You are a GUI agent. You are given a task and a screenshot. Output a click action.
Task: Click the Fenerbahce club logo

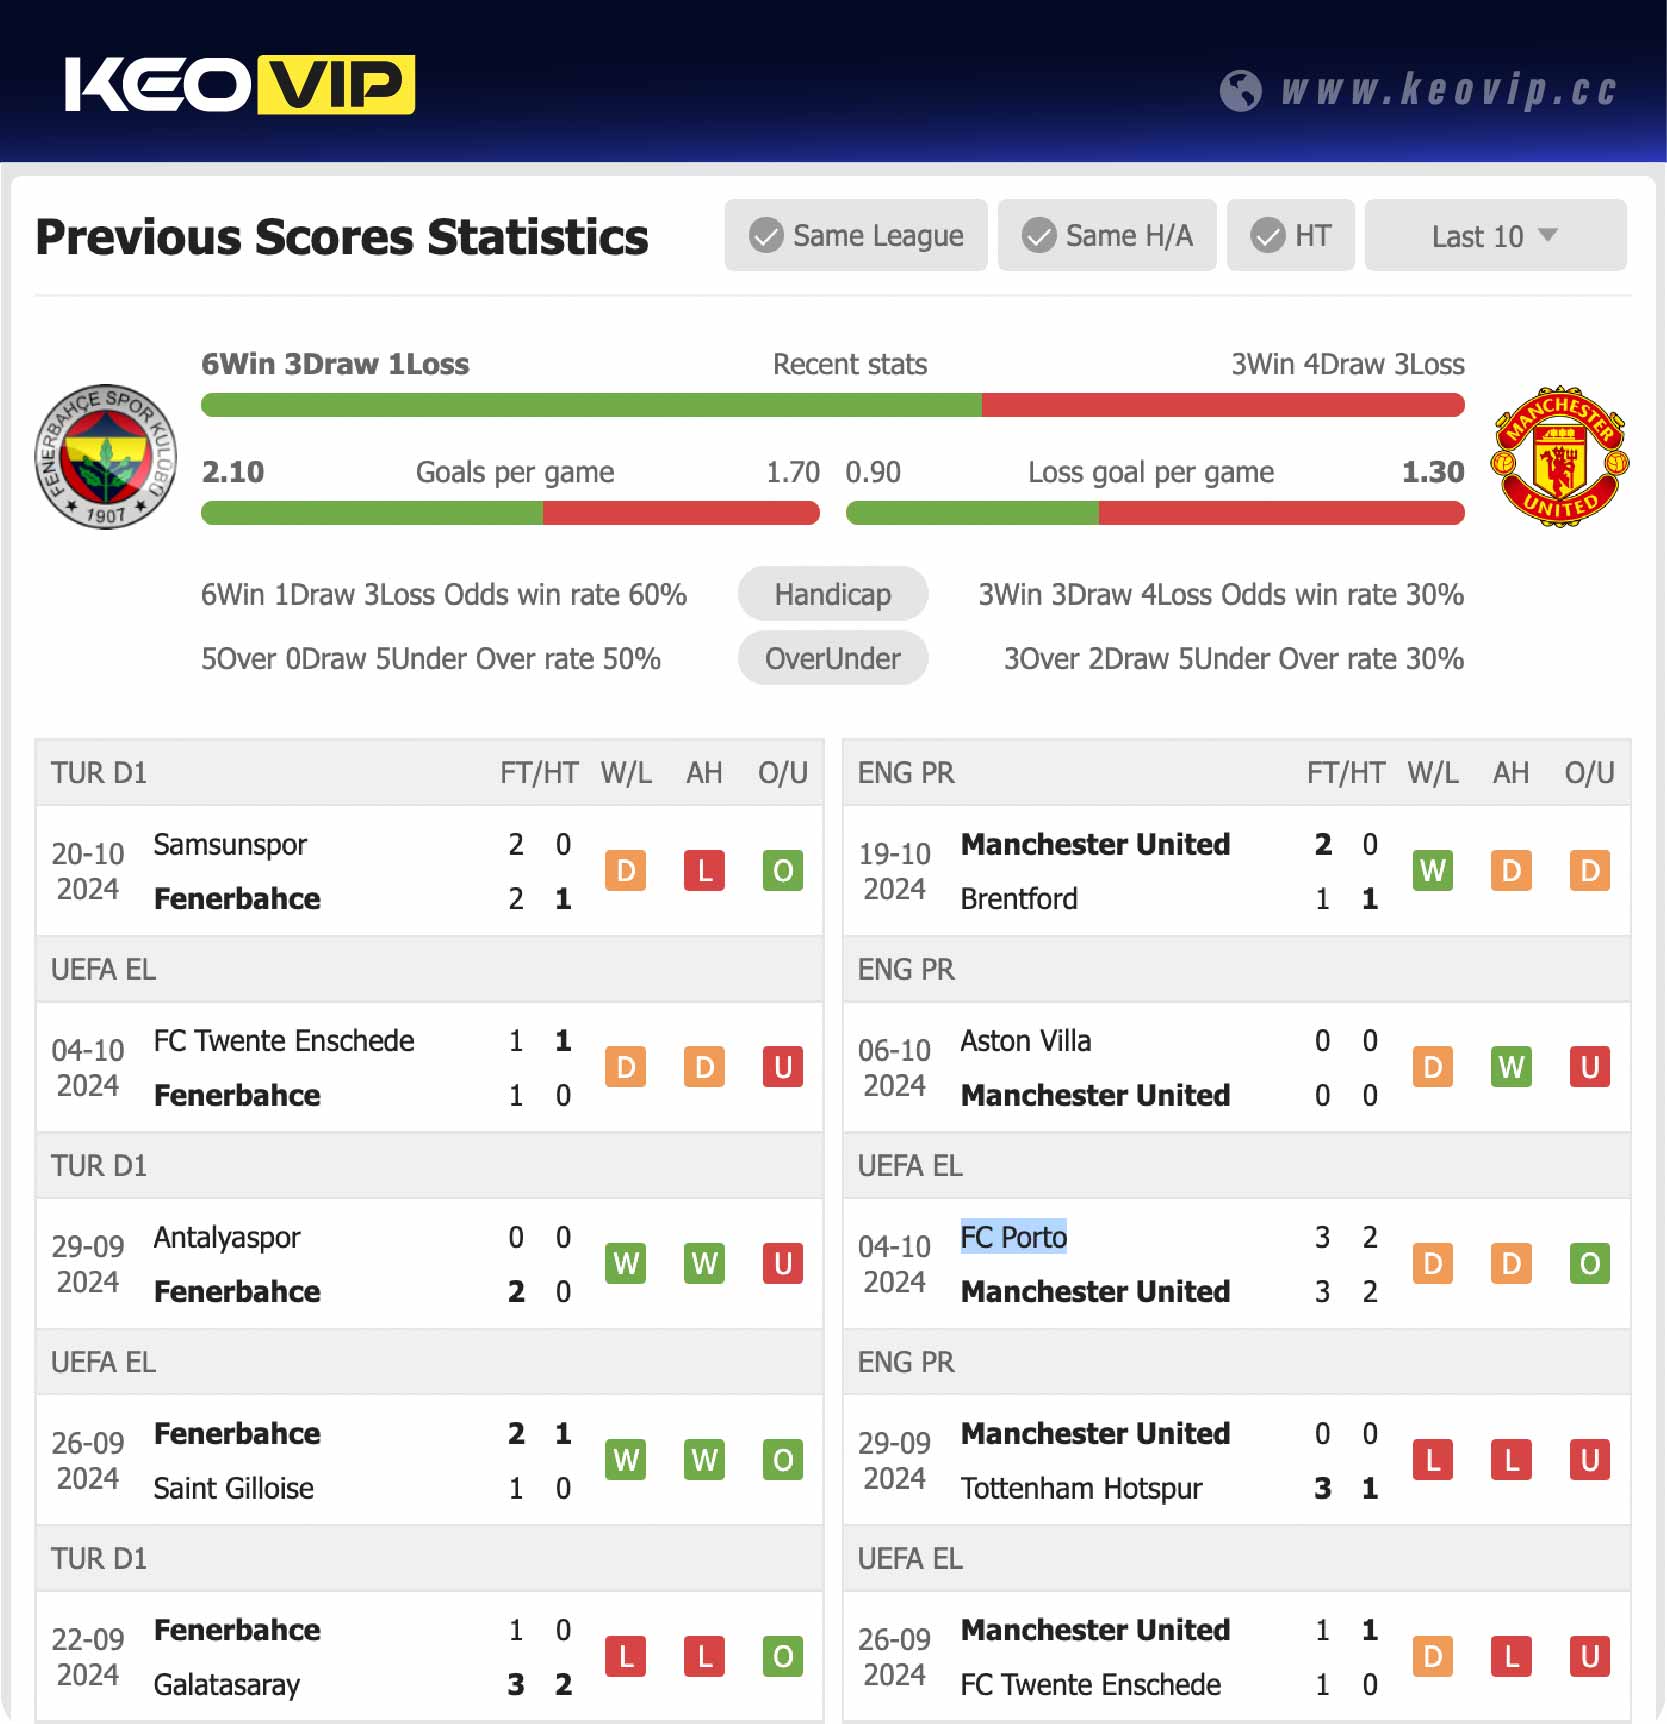105,457
